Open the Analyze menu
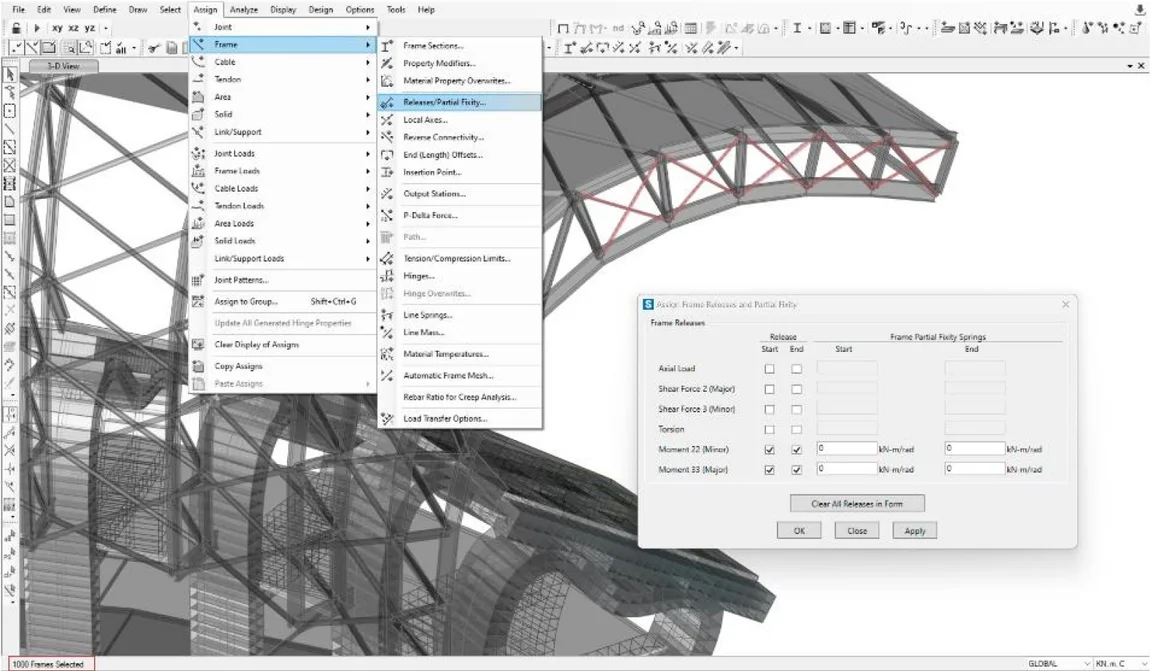1150x671 pixels. tap(243, 10)
